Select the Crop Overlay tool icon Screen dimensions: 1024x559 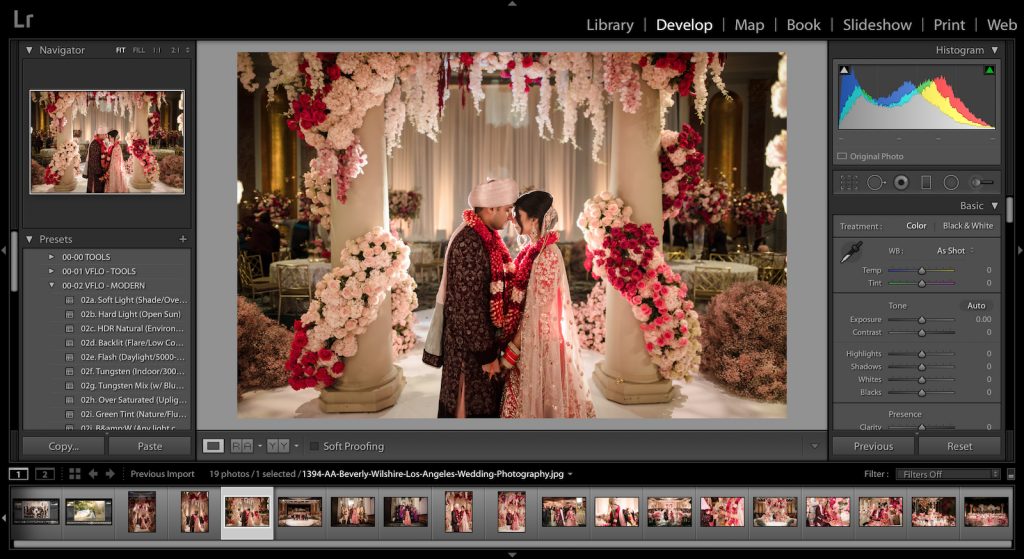click(849, 183)
